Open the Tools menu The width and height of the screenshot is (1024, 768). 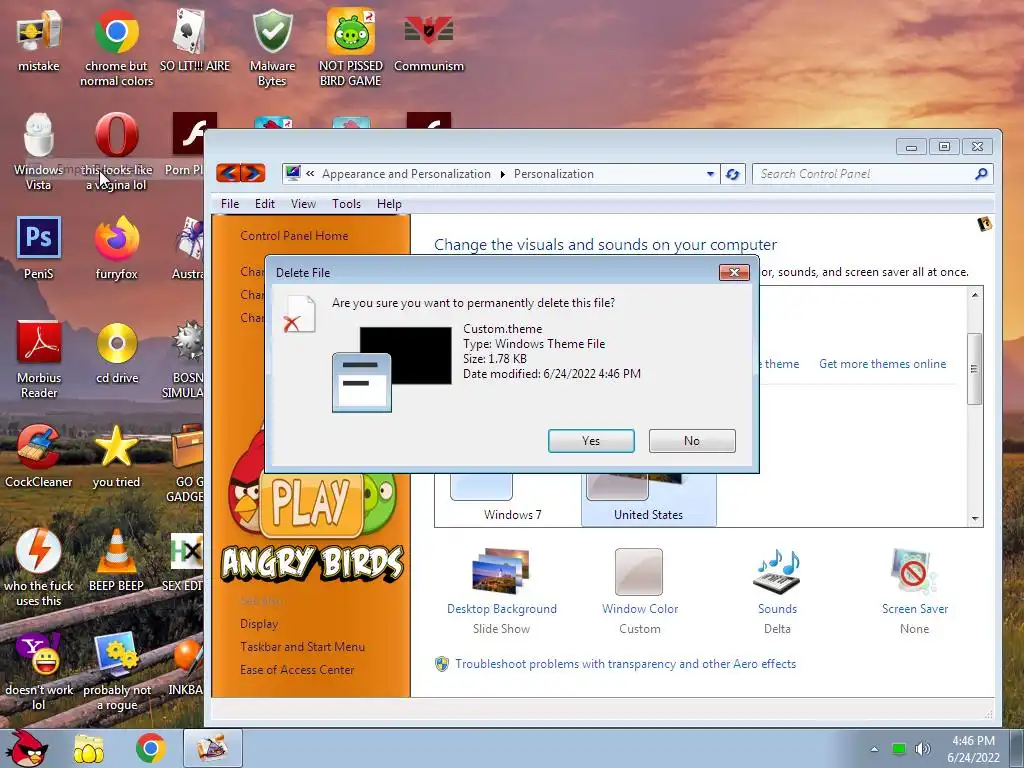pyautogui.click(x=346, y=204)
